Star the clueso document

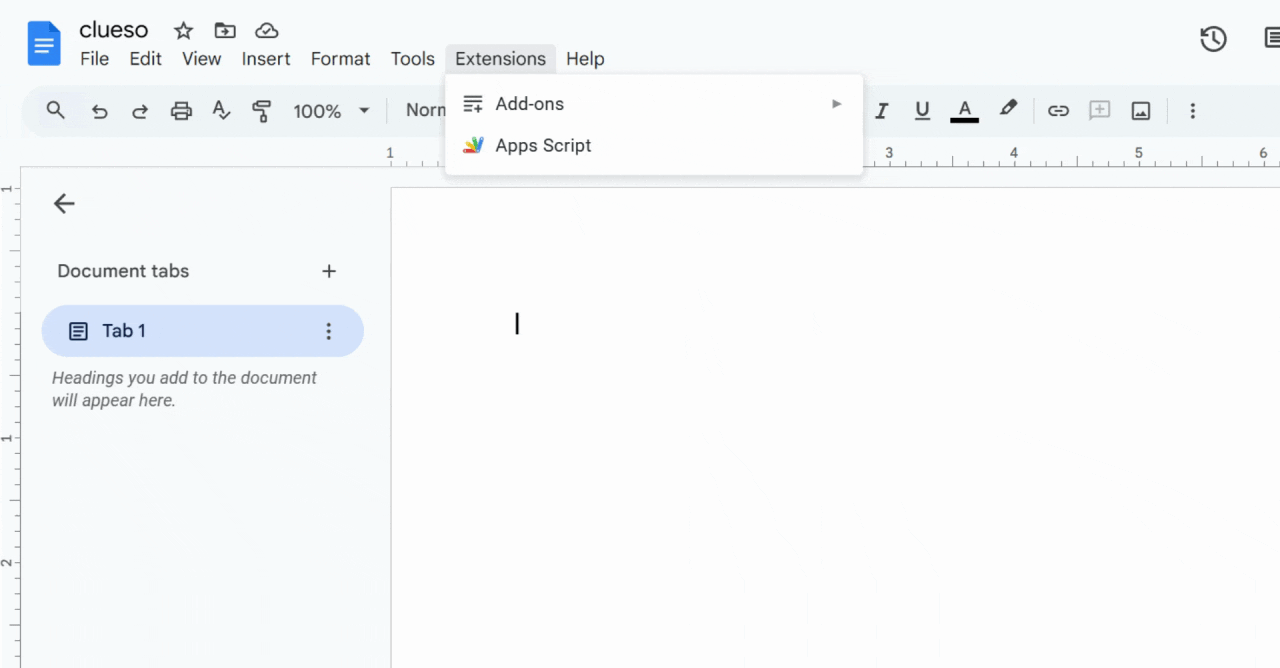[x=183, y=31]
